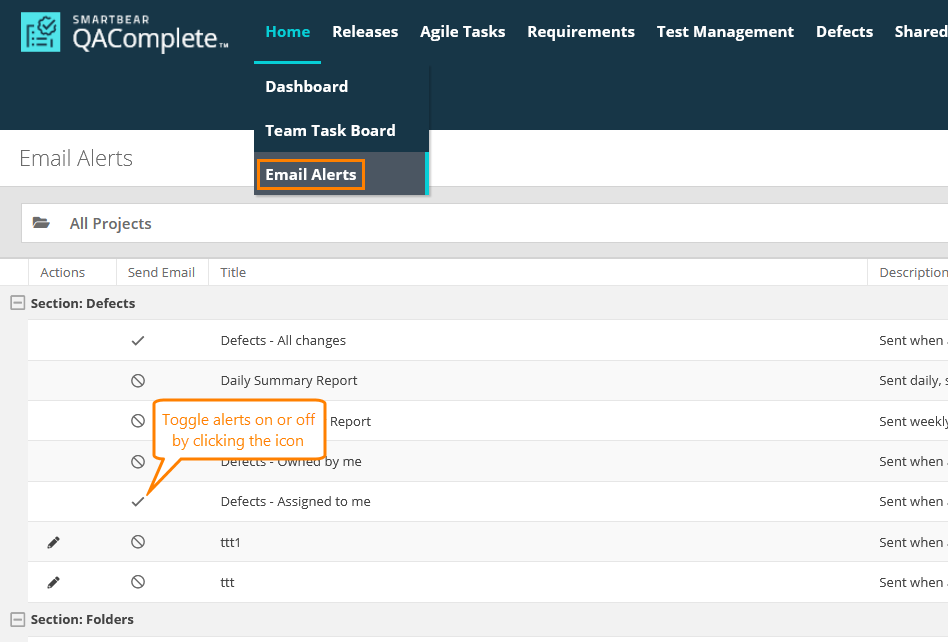Screen dimensions: 948x642
Task: Go to the Test Management tab
Action: click(725, 32)
